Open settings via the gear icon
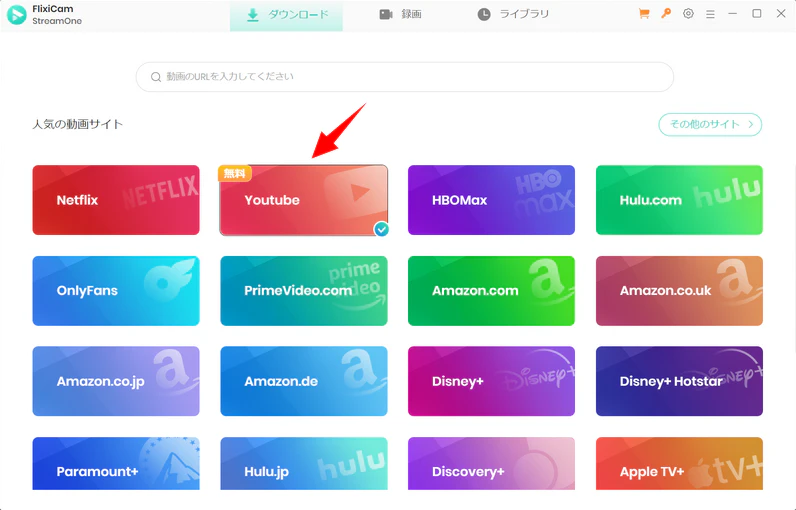The width and height of the screenshot is (796, 510). pyautogui.click(x=688, y=14)
